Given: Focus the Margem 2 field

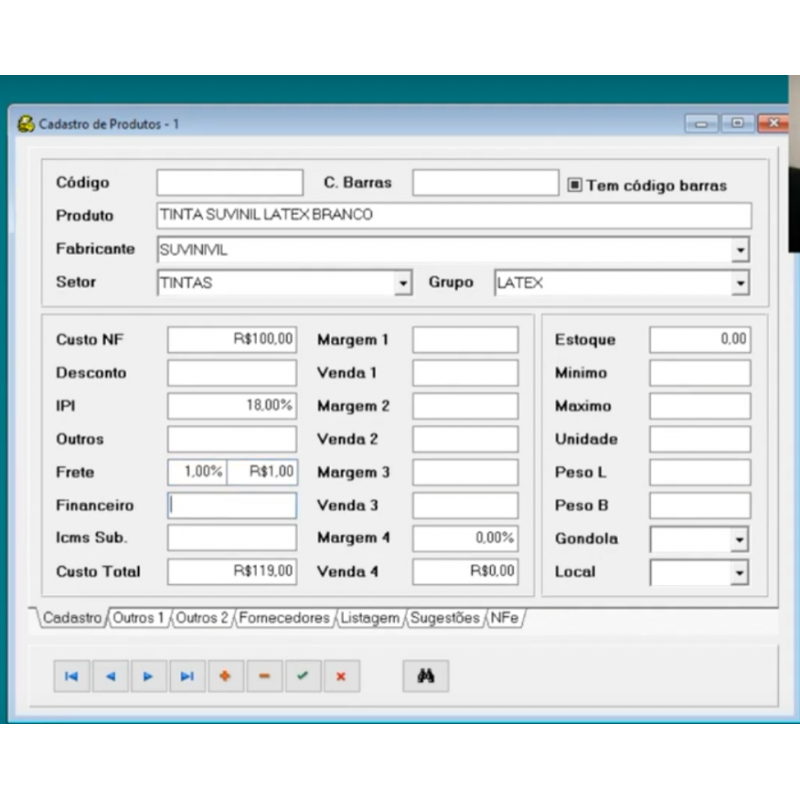Looking at the screenshot, I should [x=466, y=406].
